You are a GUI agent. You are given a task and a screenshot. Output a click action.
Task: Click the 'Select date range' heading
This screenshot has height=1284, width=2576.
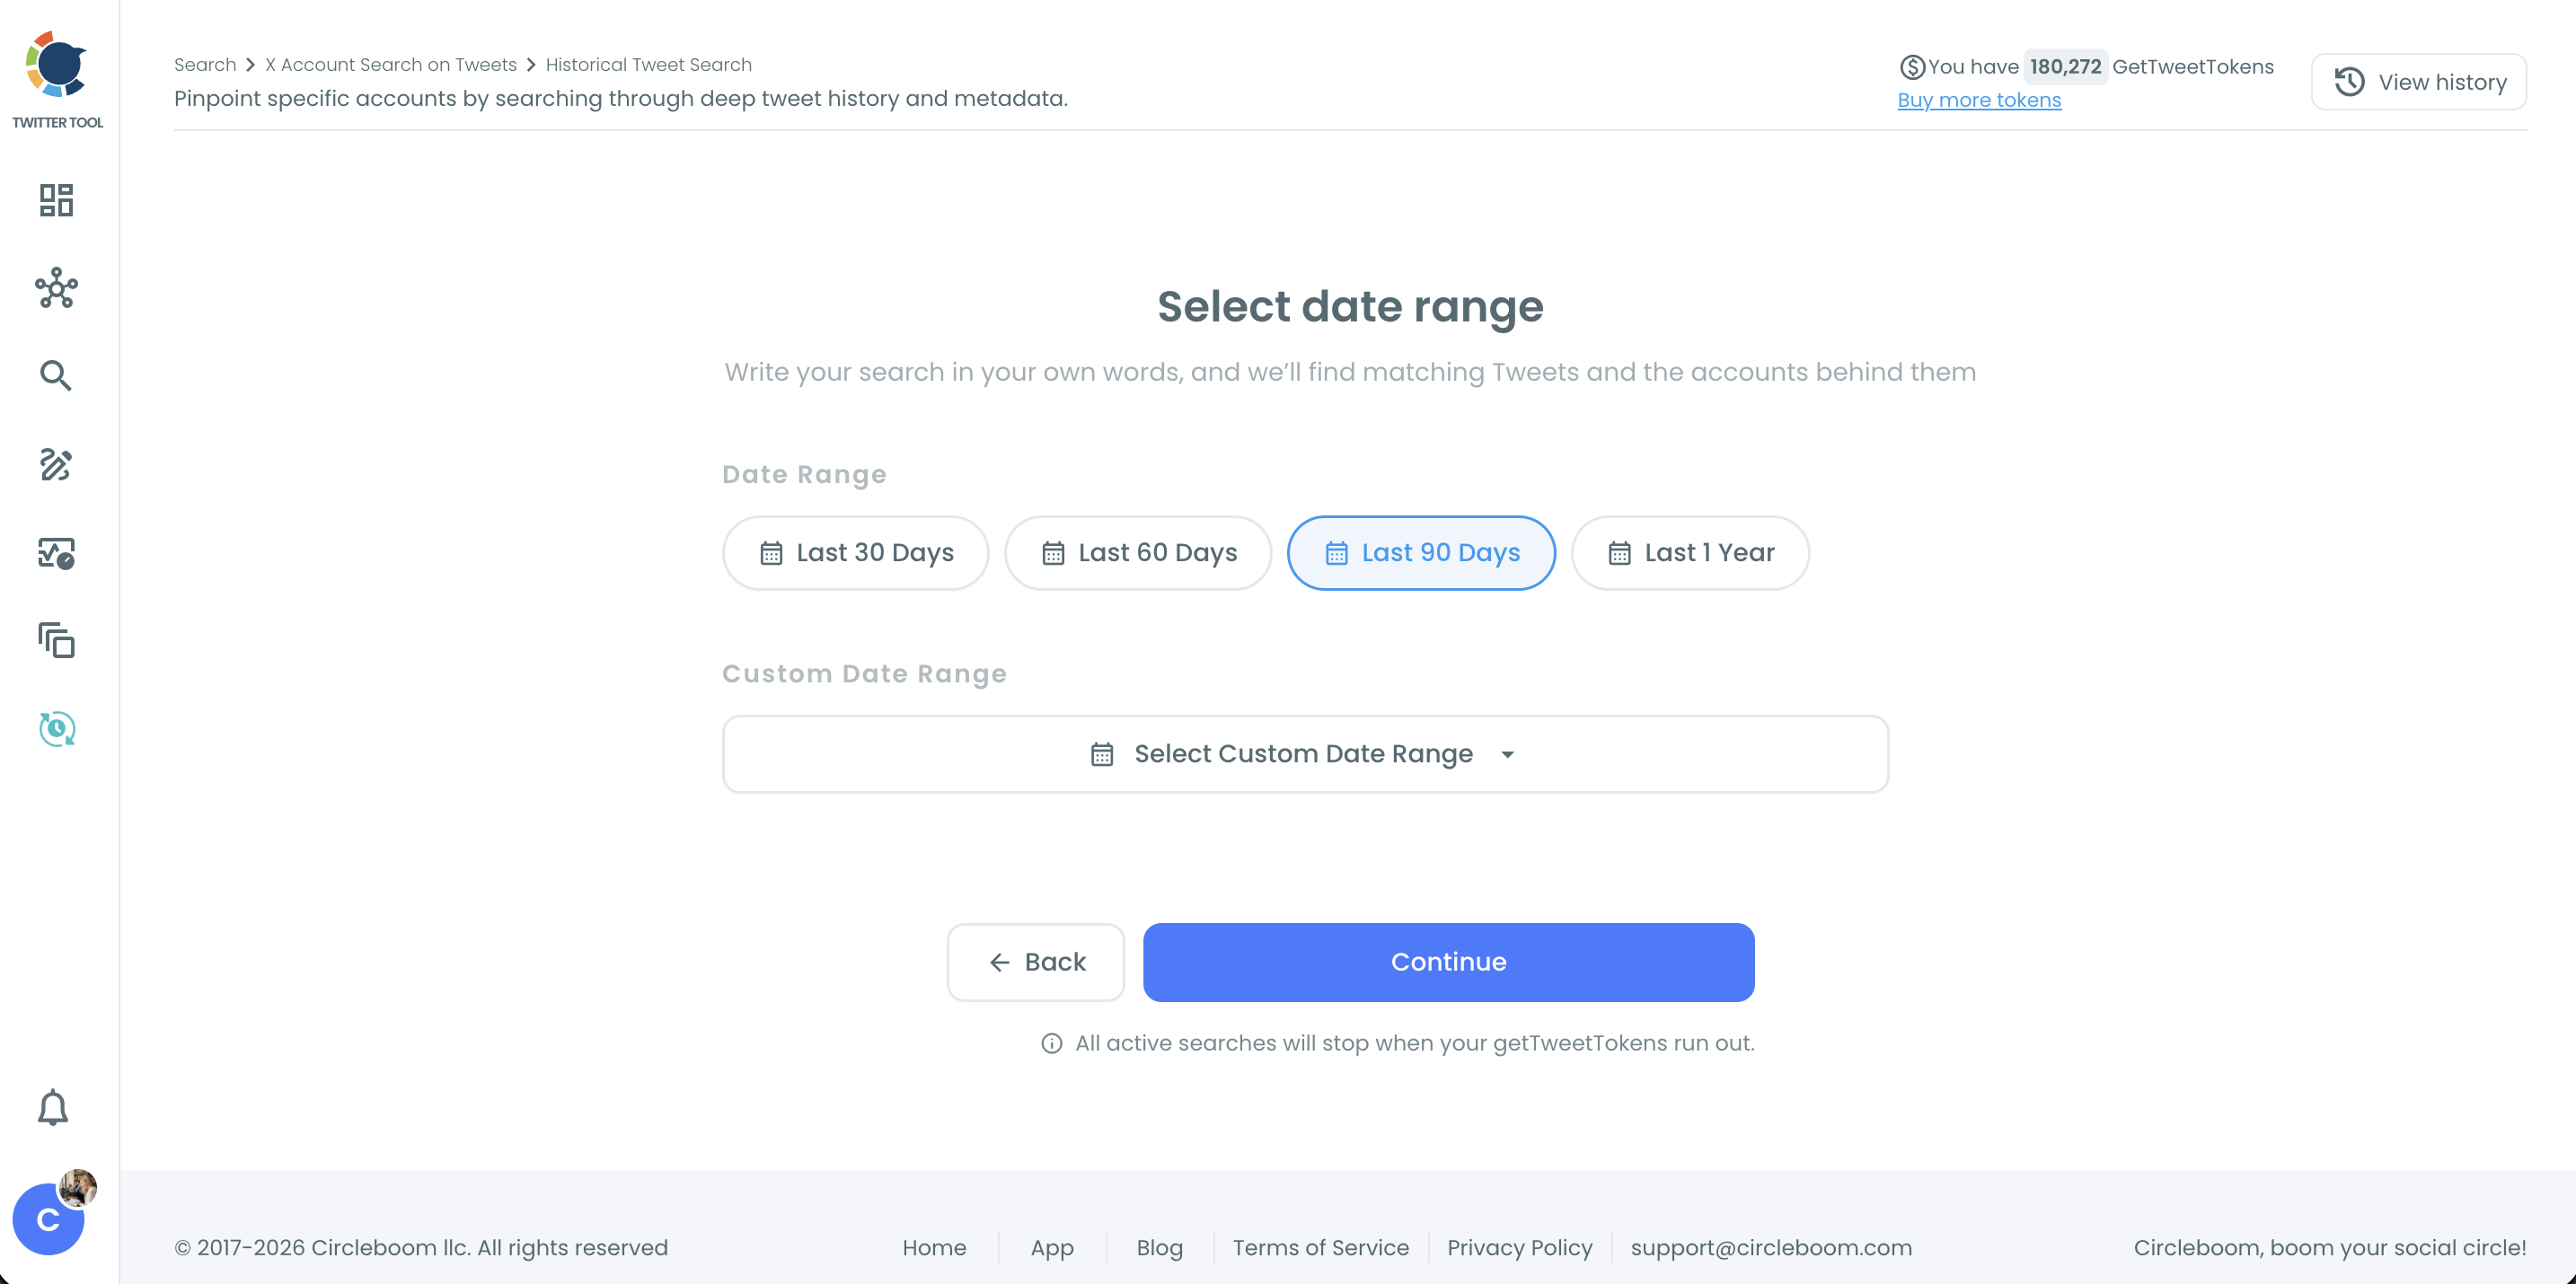pos(1350,306)
